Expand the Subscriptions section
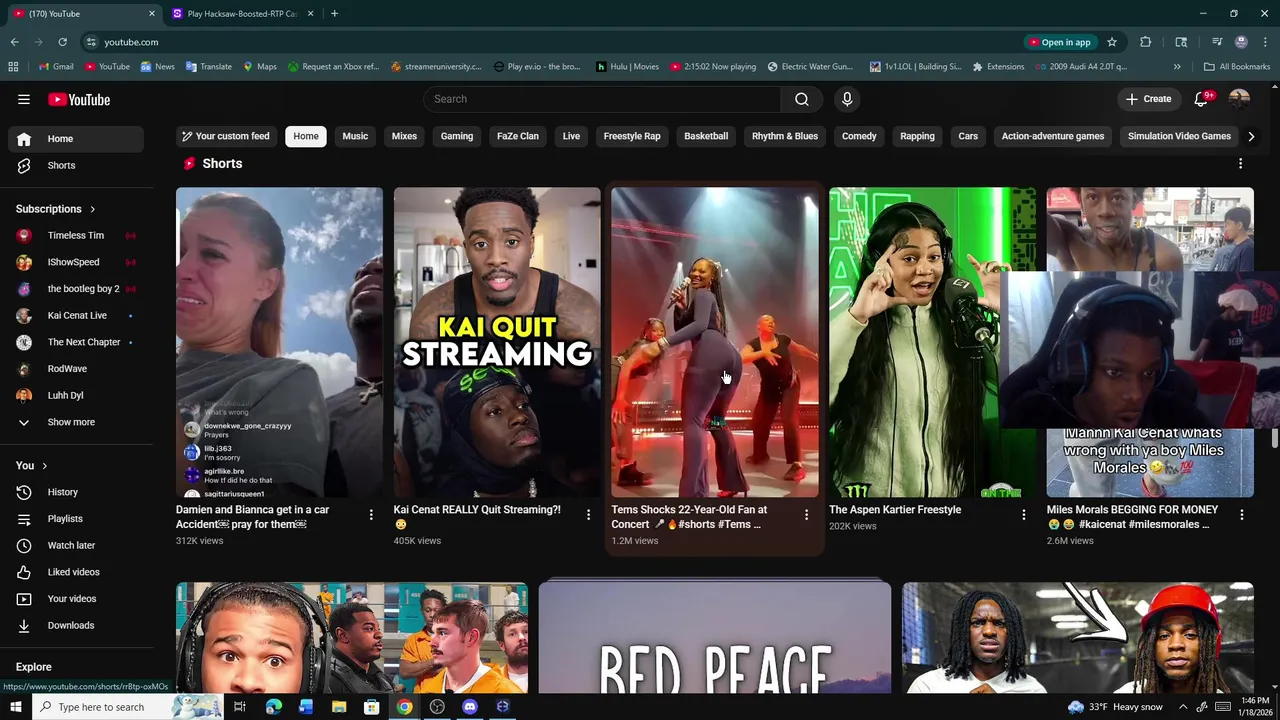Screen dimensions: 1280x720 (x=56, y=209)
